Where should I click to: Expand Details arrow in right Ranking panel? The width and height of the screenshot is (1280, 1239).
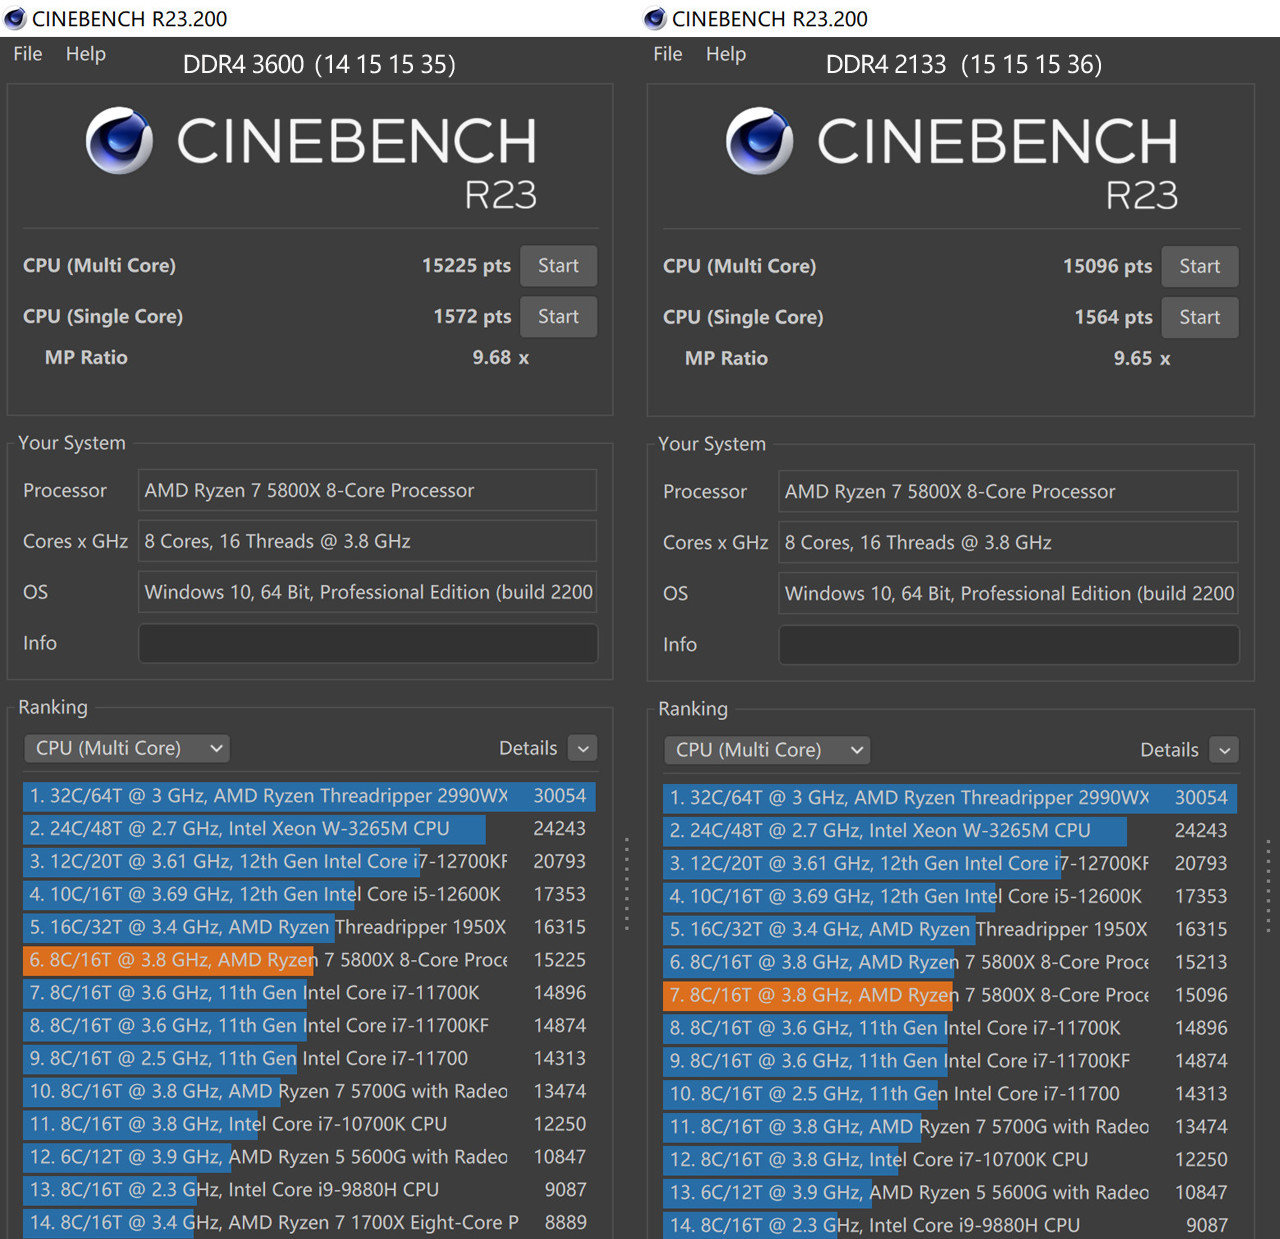(1224, 750)
